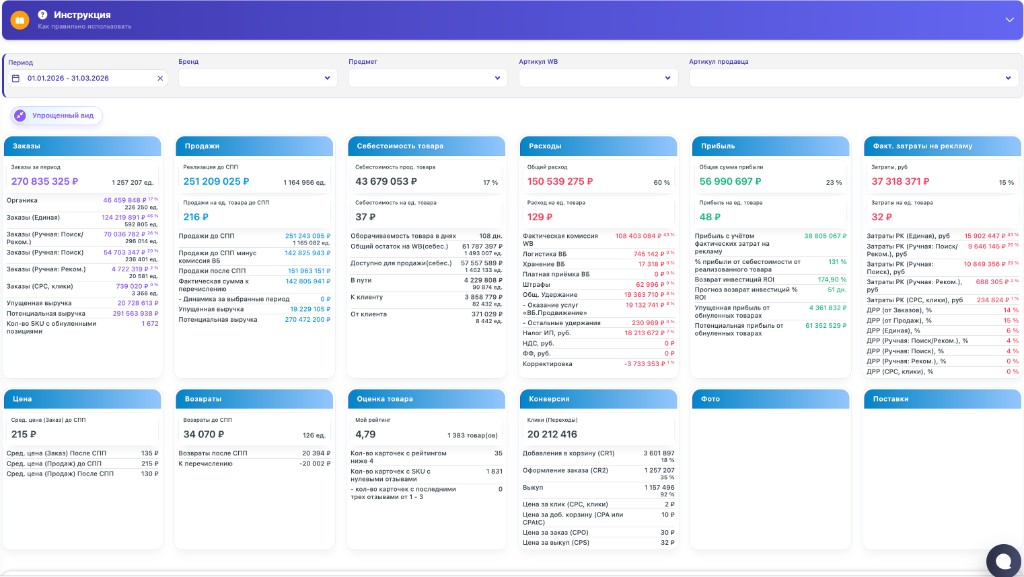
Task: Click the Налог ИП, руб. row
Action: click(x=598, y=333)
